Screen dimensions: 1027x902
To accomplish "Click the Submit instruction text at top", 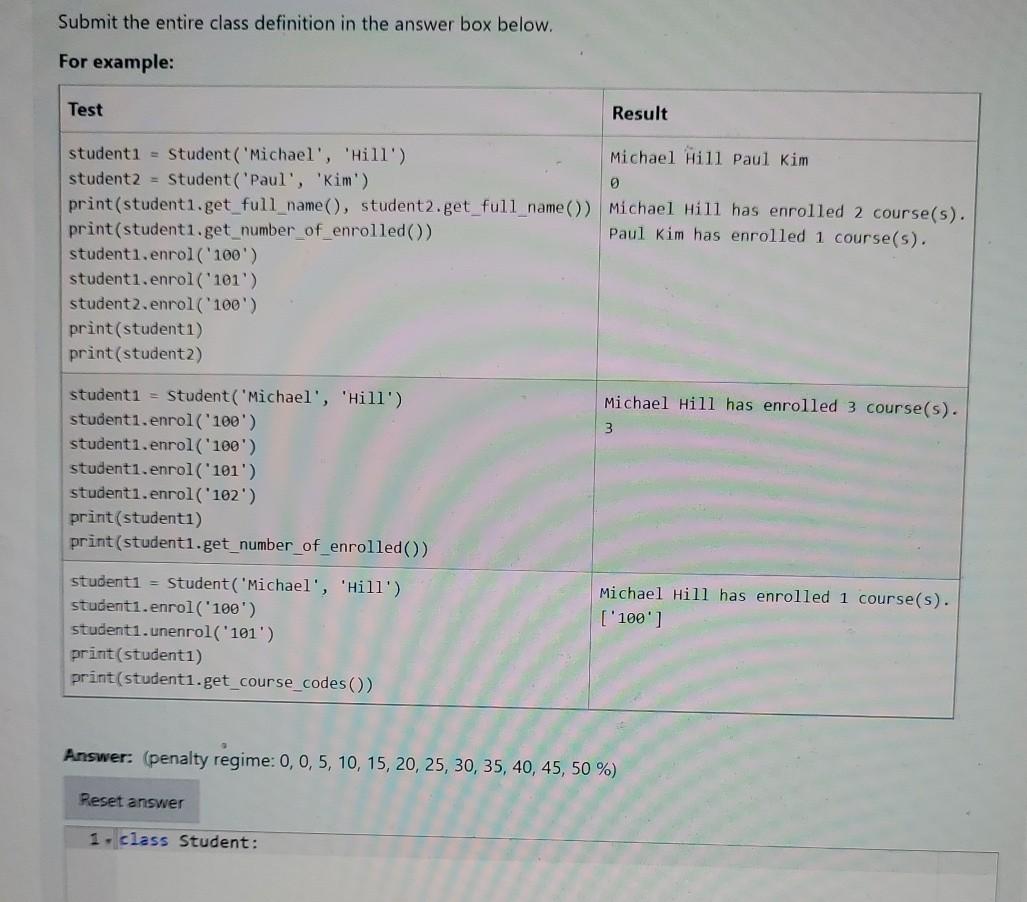I will [305, 23].
